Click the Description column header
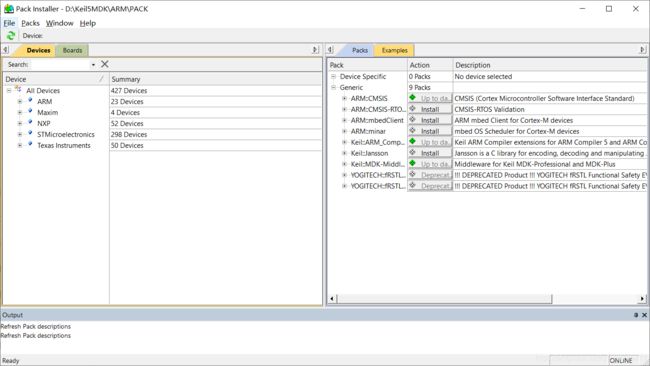The image size is (650, 366). point(550,65)
